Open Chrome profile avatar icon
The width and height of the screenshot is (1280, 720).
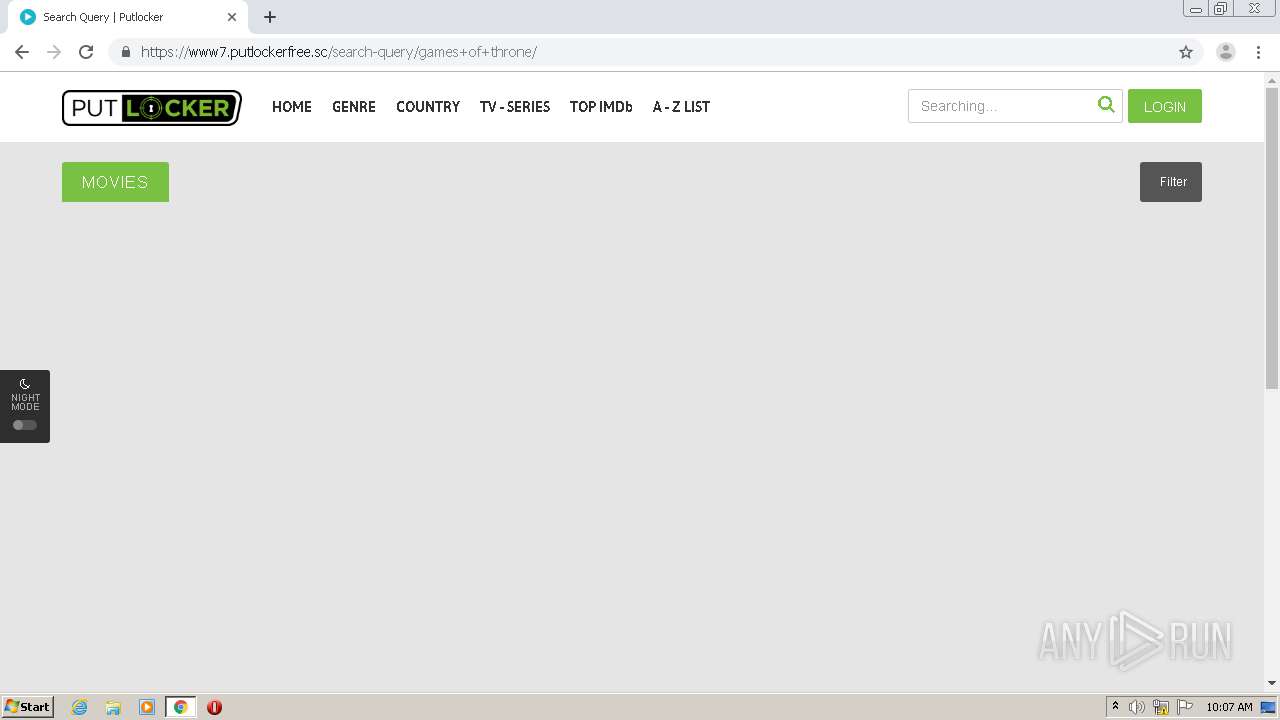pos(1226,52)
